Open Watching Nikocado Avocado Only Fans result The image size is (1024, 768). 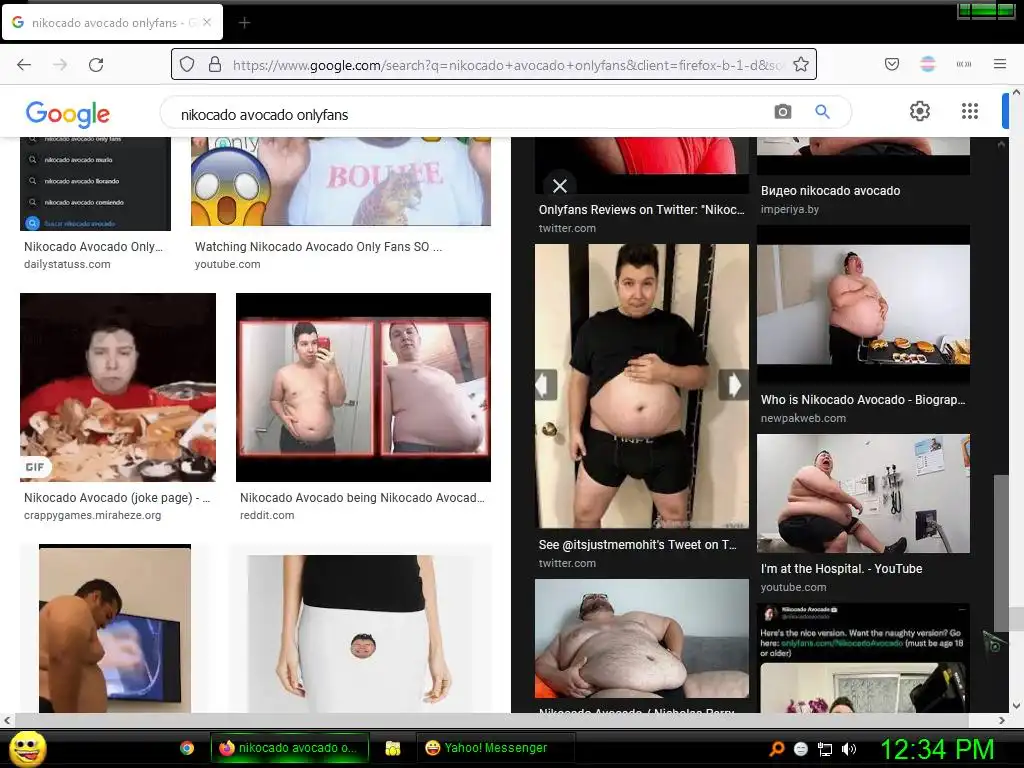point(318,247)
